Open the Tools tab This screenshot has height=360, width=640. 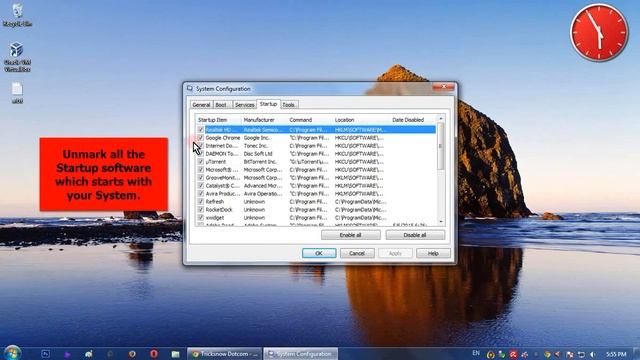(x=289, y=105)
